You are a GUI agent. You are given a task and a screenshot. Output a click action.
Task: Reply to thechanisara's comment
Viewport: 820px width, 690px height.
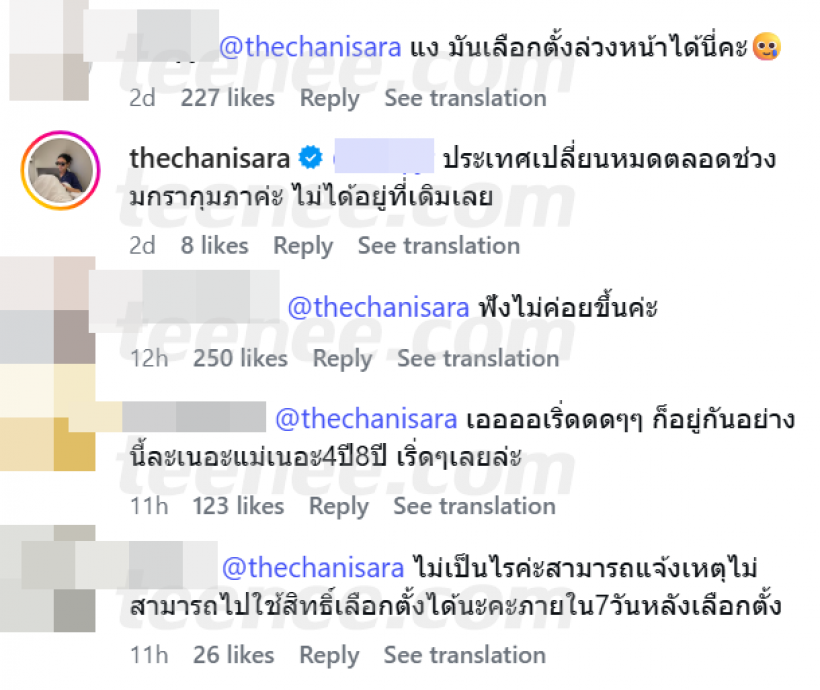coord(303,245)
